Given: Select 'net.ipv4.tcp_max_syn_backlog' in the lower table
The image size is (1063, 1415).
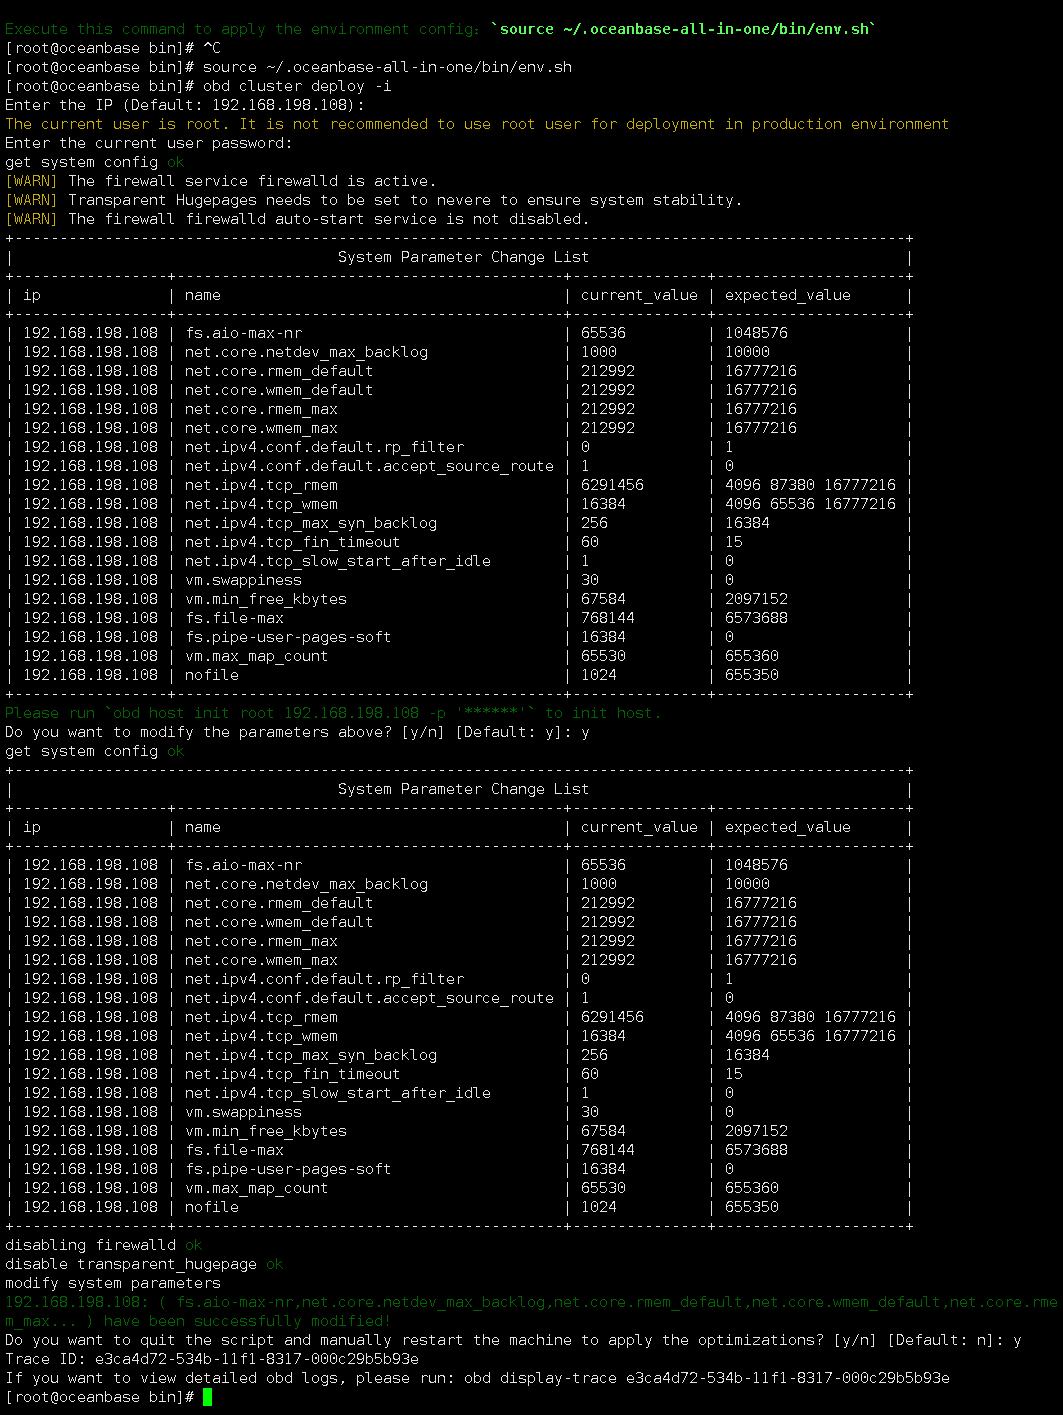Looking at the screenshot, I should point(311,1055).
